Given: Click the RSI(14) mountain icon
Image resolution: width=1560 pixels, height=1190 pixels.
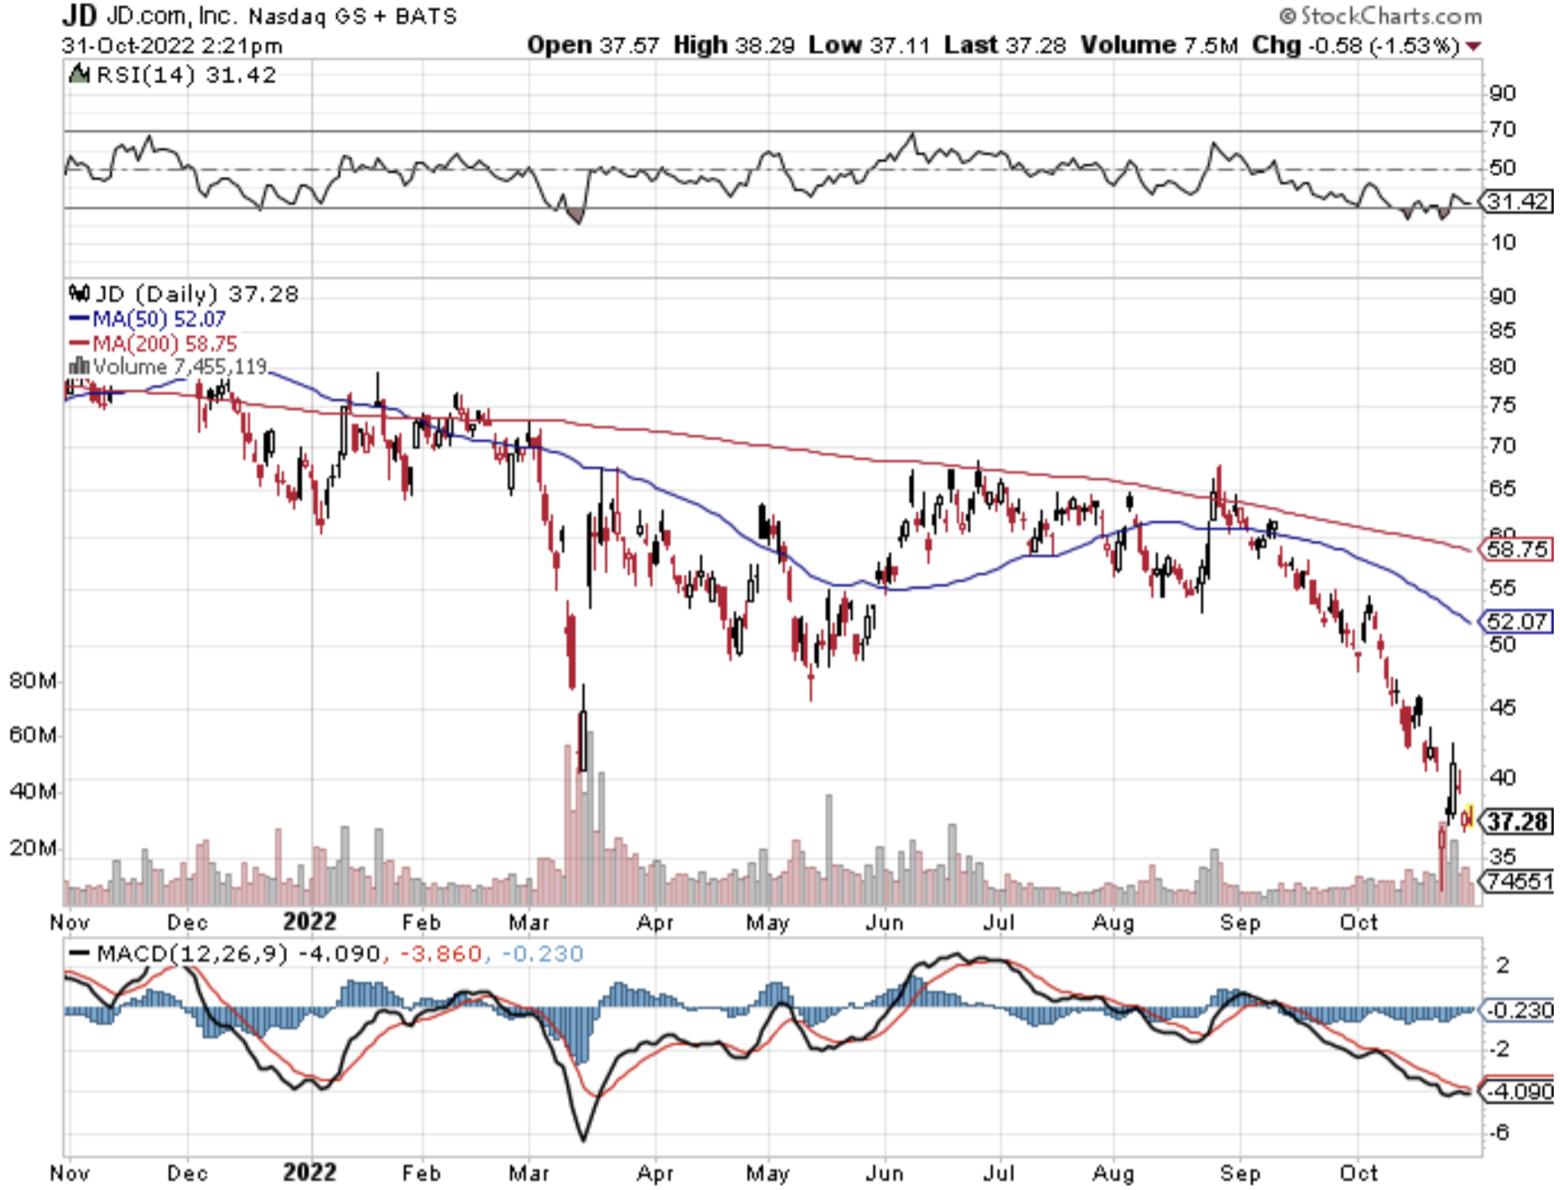Looking at the screenshot, I should 78,74.
